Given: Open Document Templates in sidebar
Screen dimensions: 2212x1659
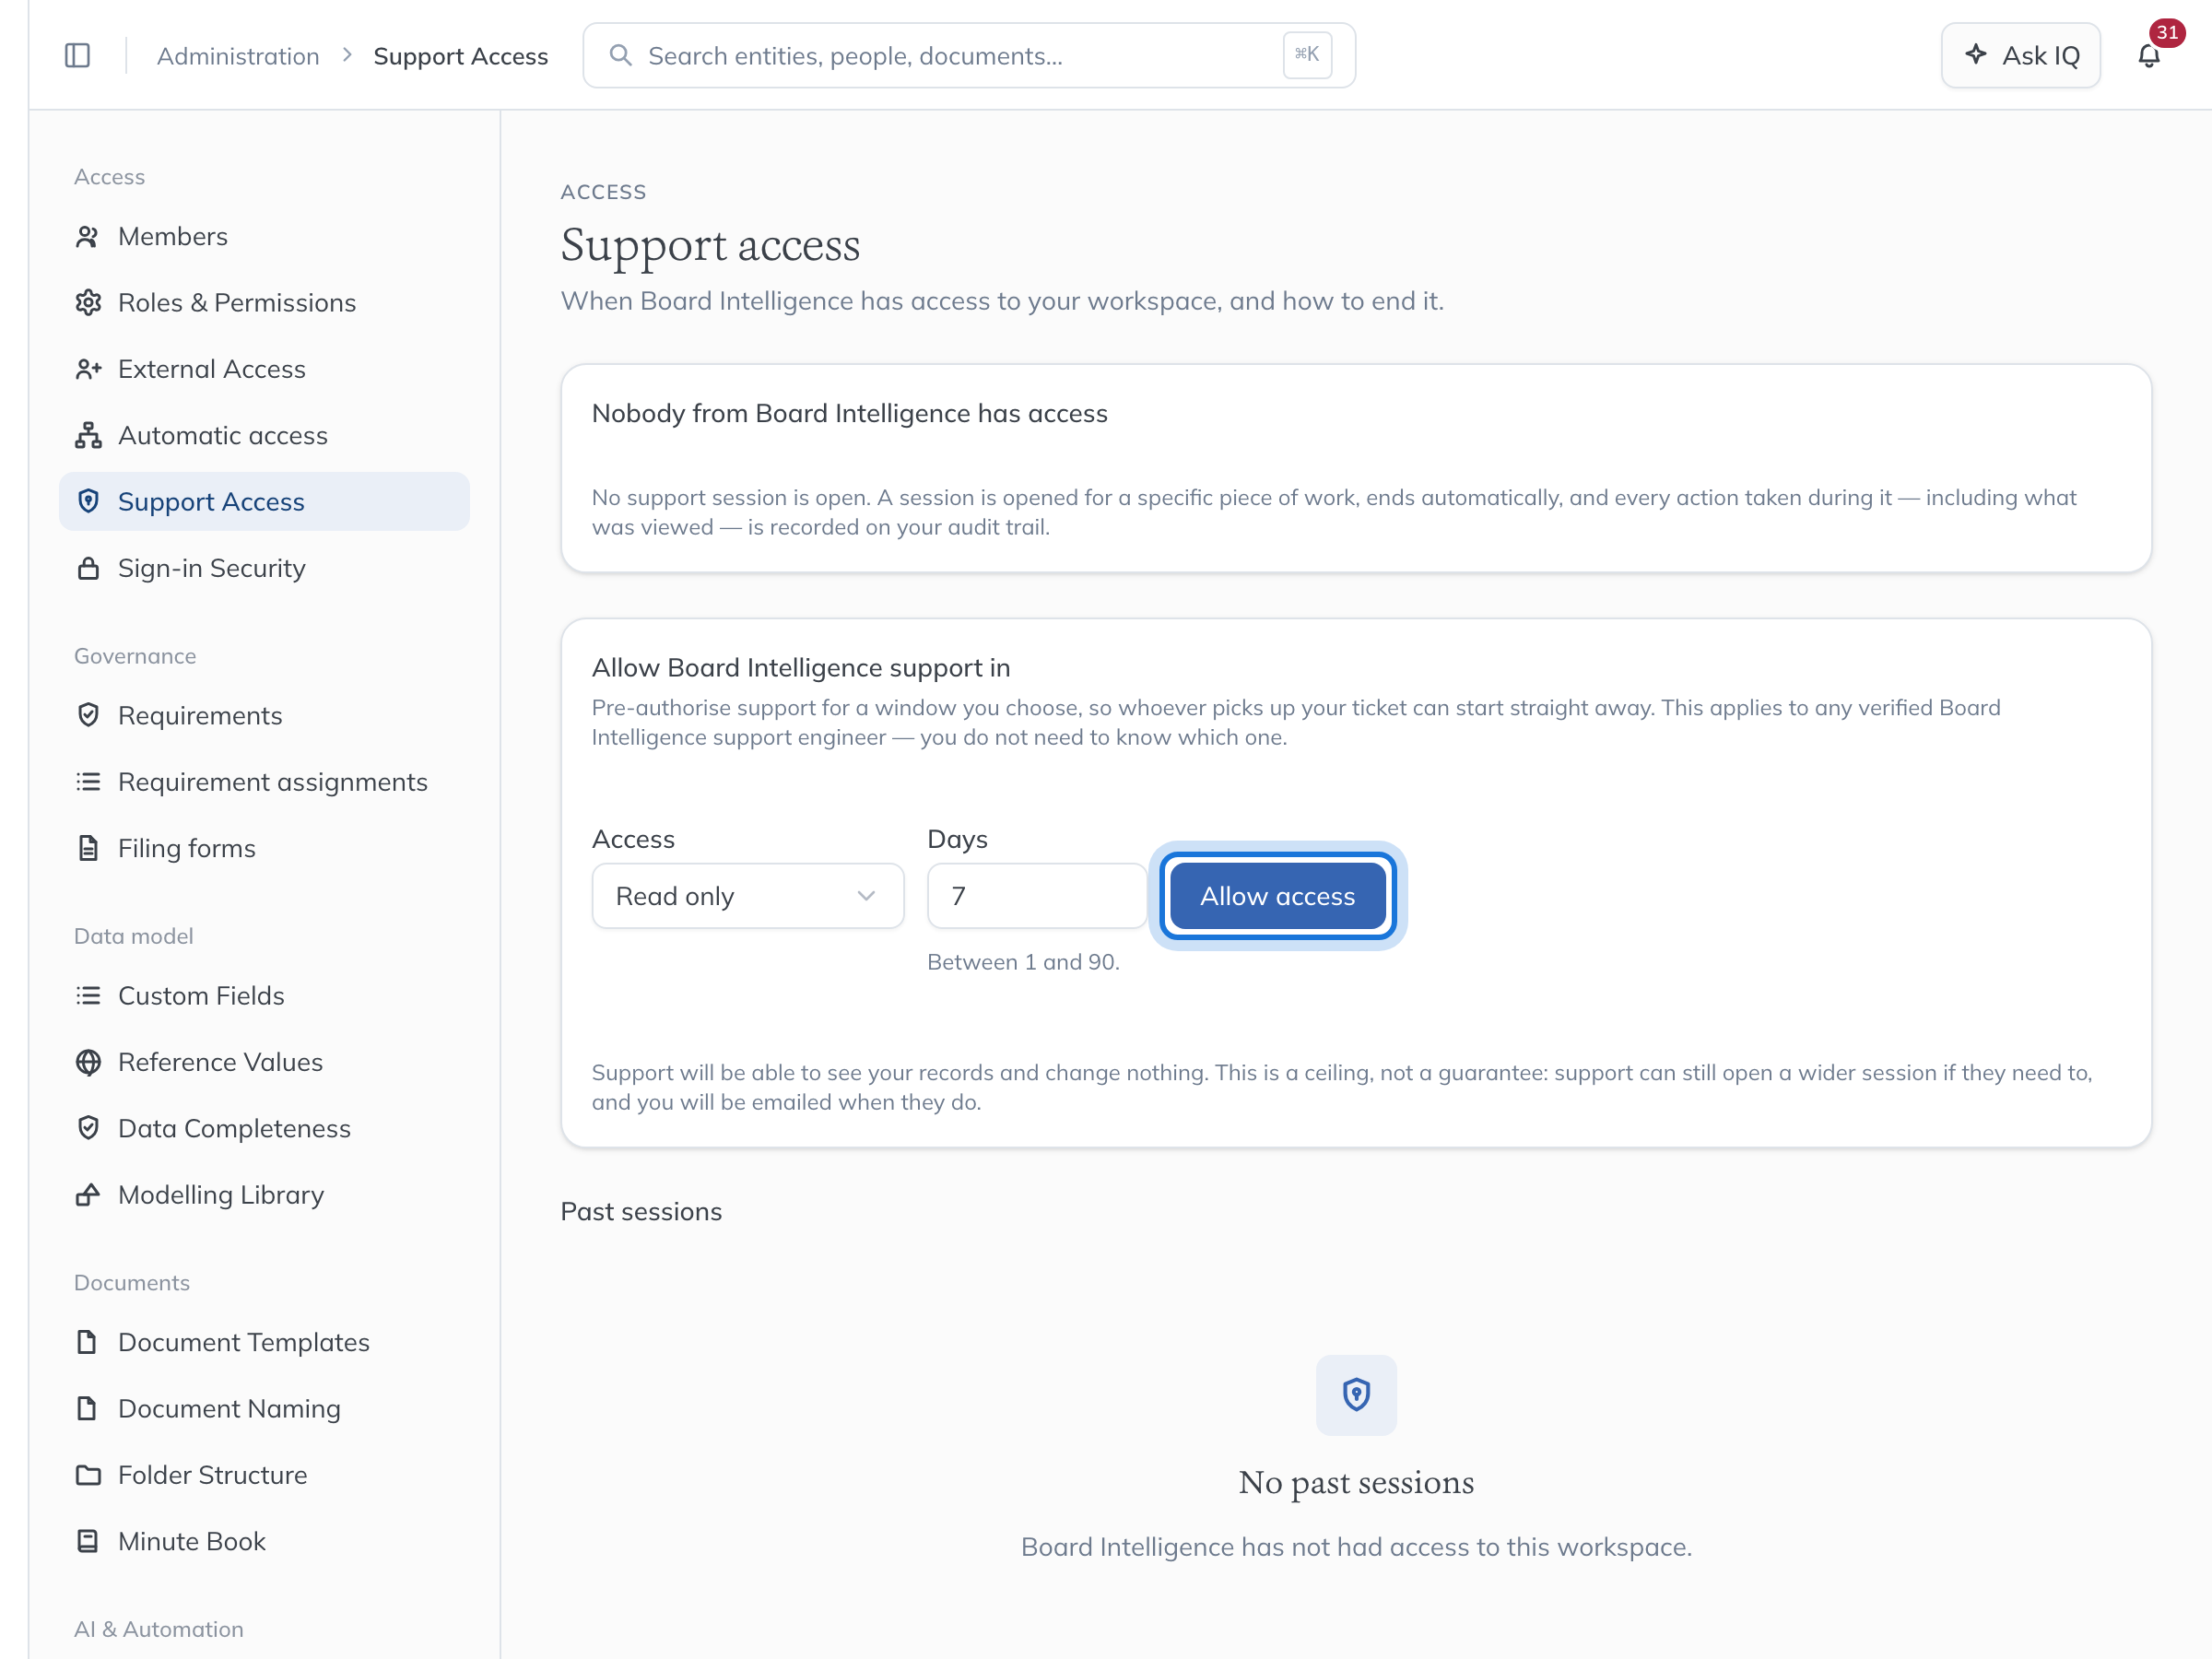Looking at the screenshot, I should [x=264, y=1342].
